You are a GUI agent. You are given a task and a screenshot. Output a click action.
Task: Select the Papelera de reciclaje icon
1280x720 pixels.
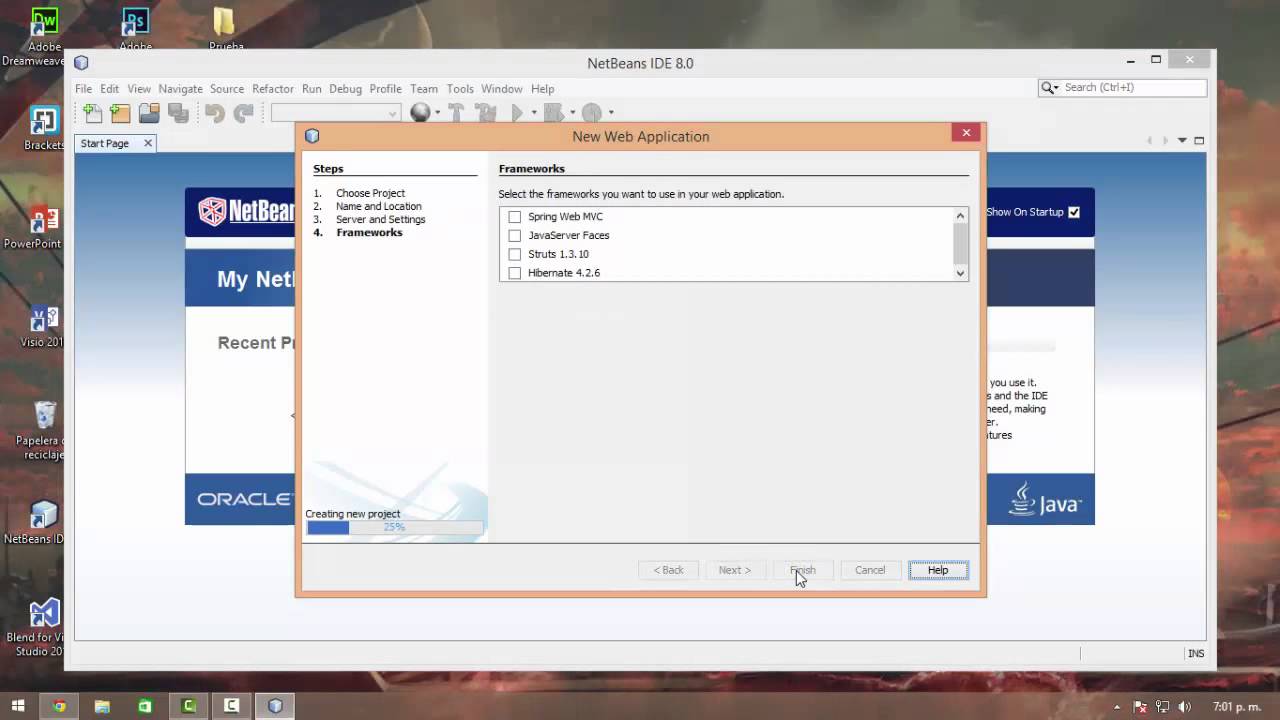pyautogui.click(x=44, y=430)
